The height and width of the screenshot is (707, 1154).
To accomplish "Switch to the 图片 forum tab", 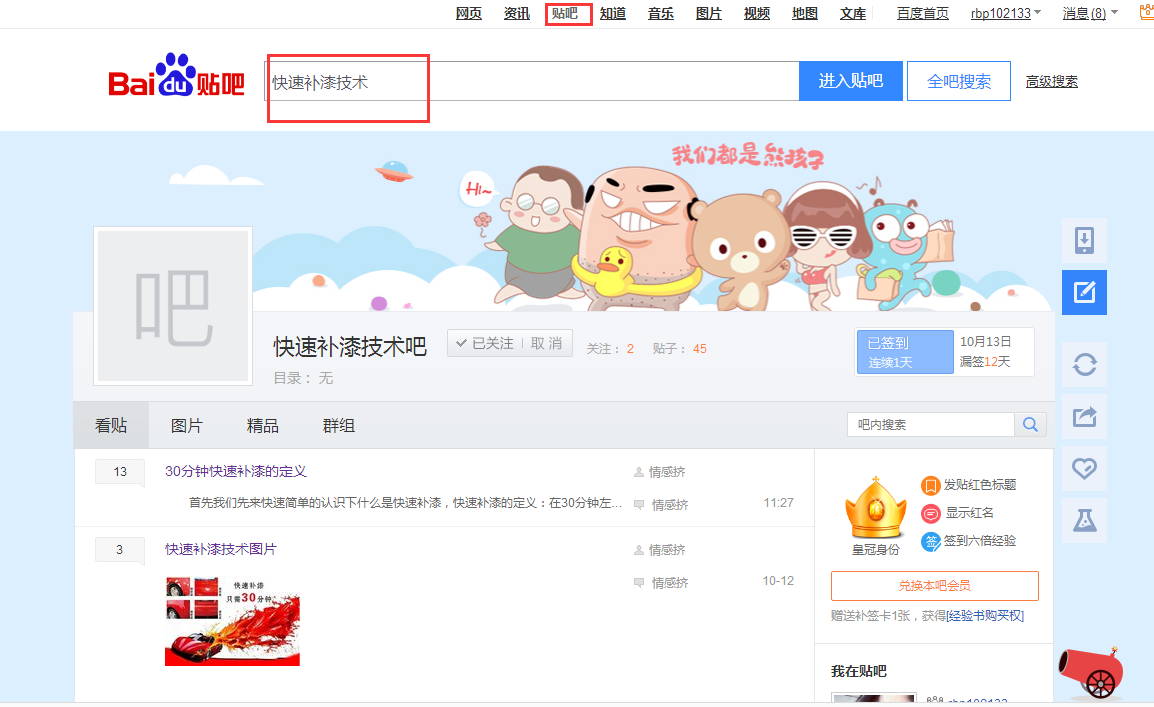I will click(187, 425).
